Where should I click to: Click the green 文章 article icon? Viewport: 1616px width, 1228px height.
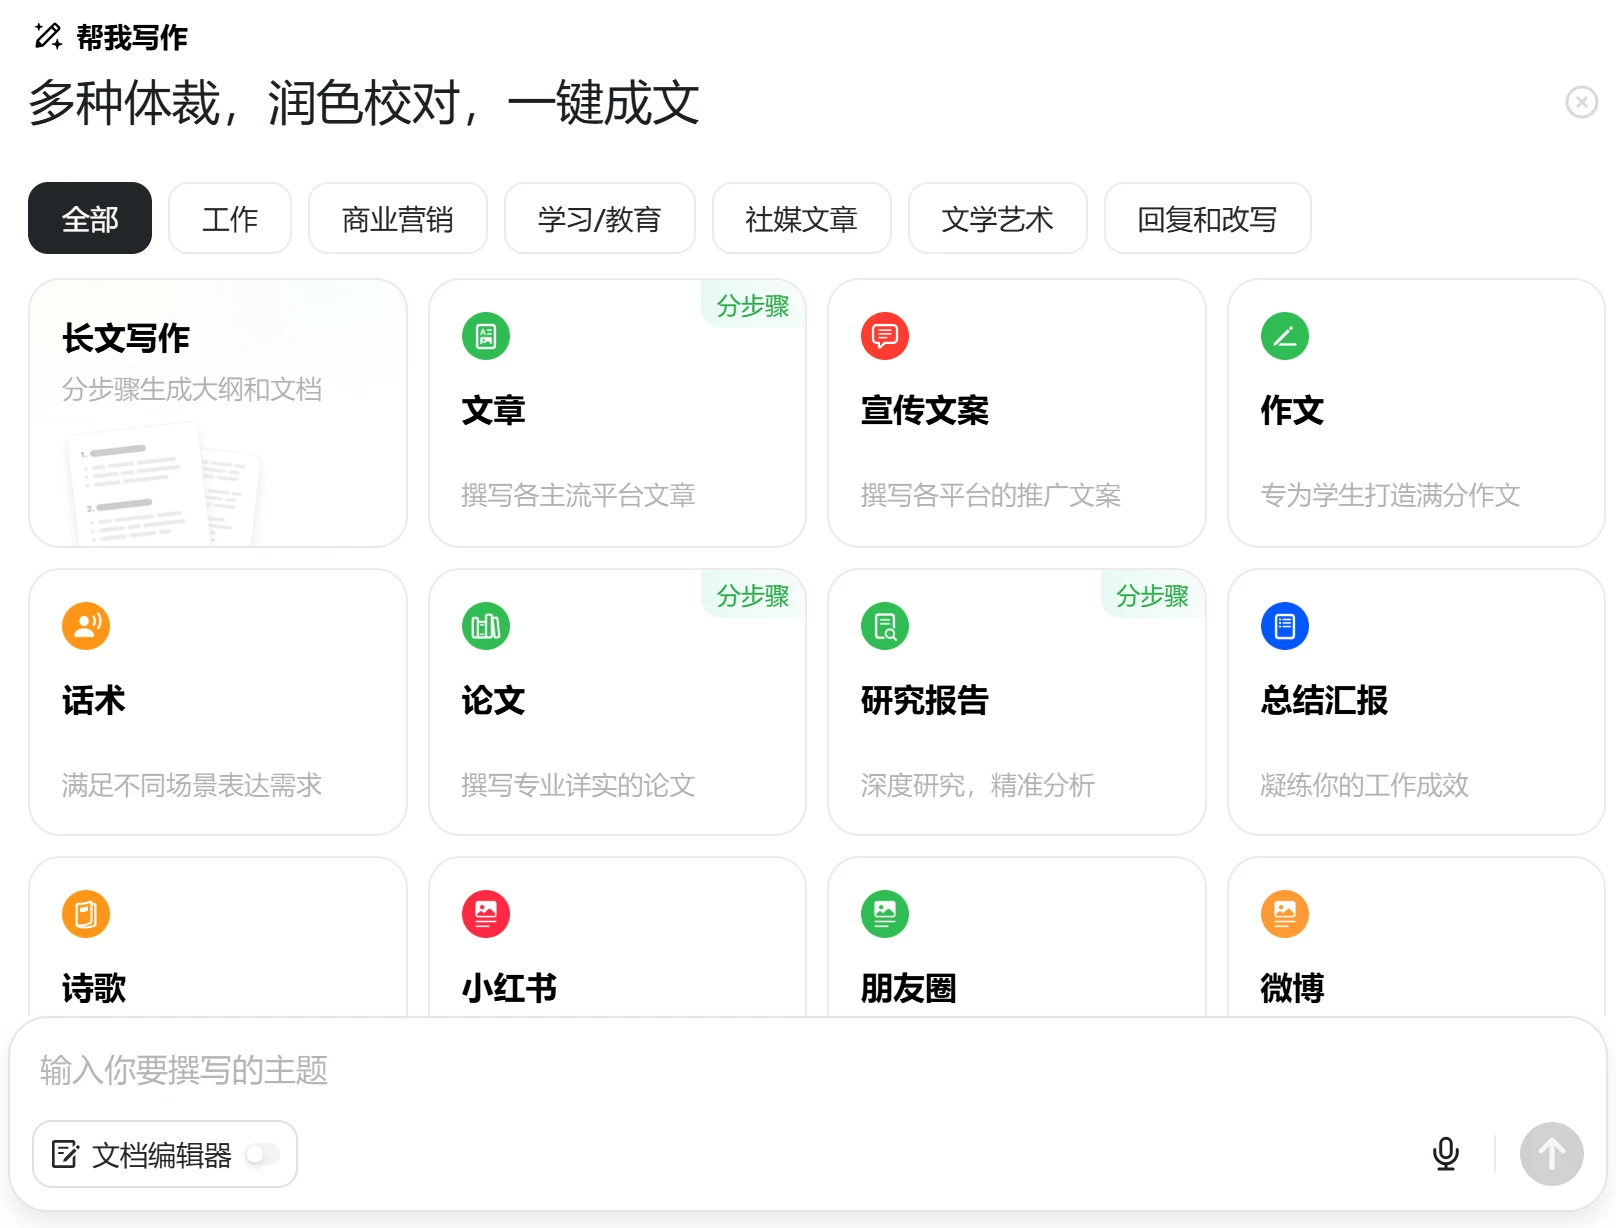click(486, 336)
